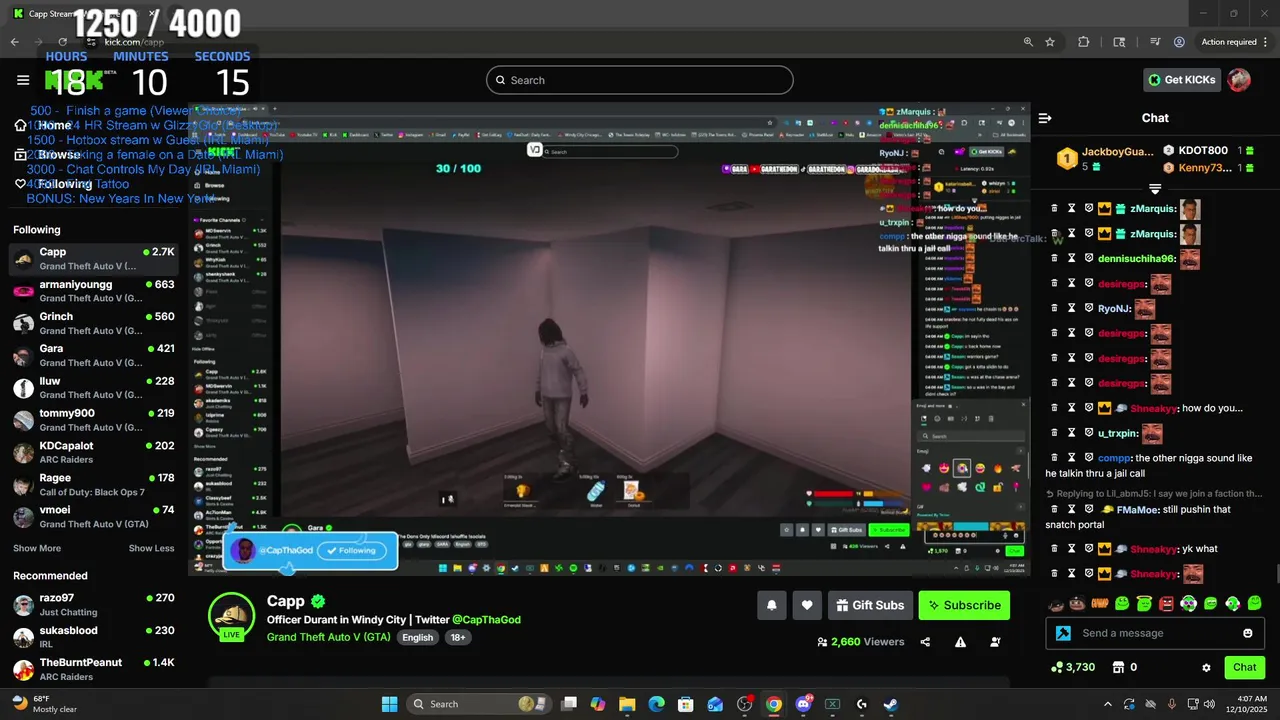The image size is (1280, 720).
Task: Click the heart follow icon below the stream
Action: click(807, 605)
